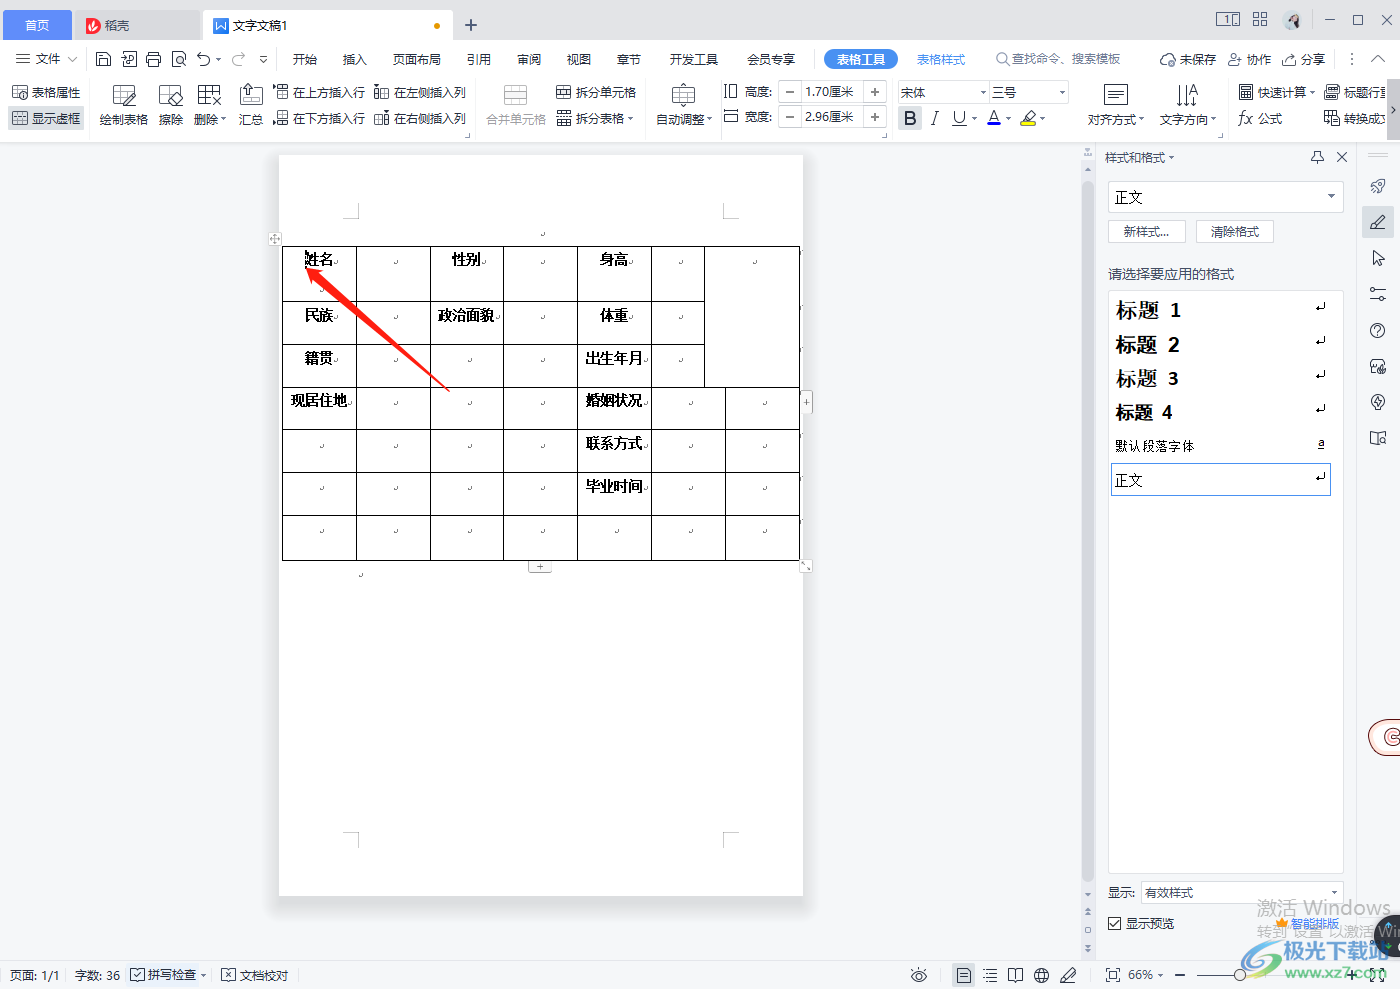Open the reading mode book icon

pos(1016,975)
